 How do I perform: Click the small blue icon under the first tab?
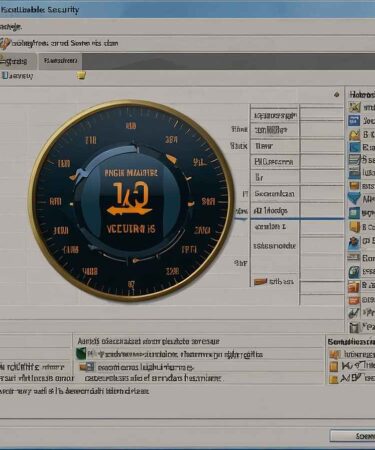tap(4, 75)
